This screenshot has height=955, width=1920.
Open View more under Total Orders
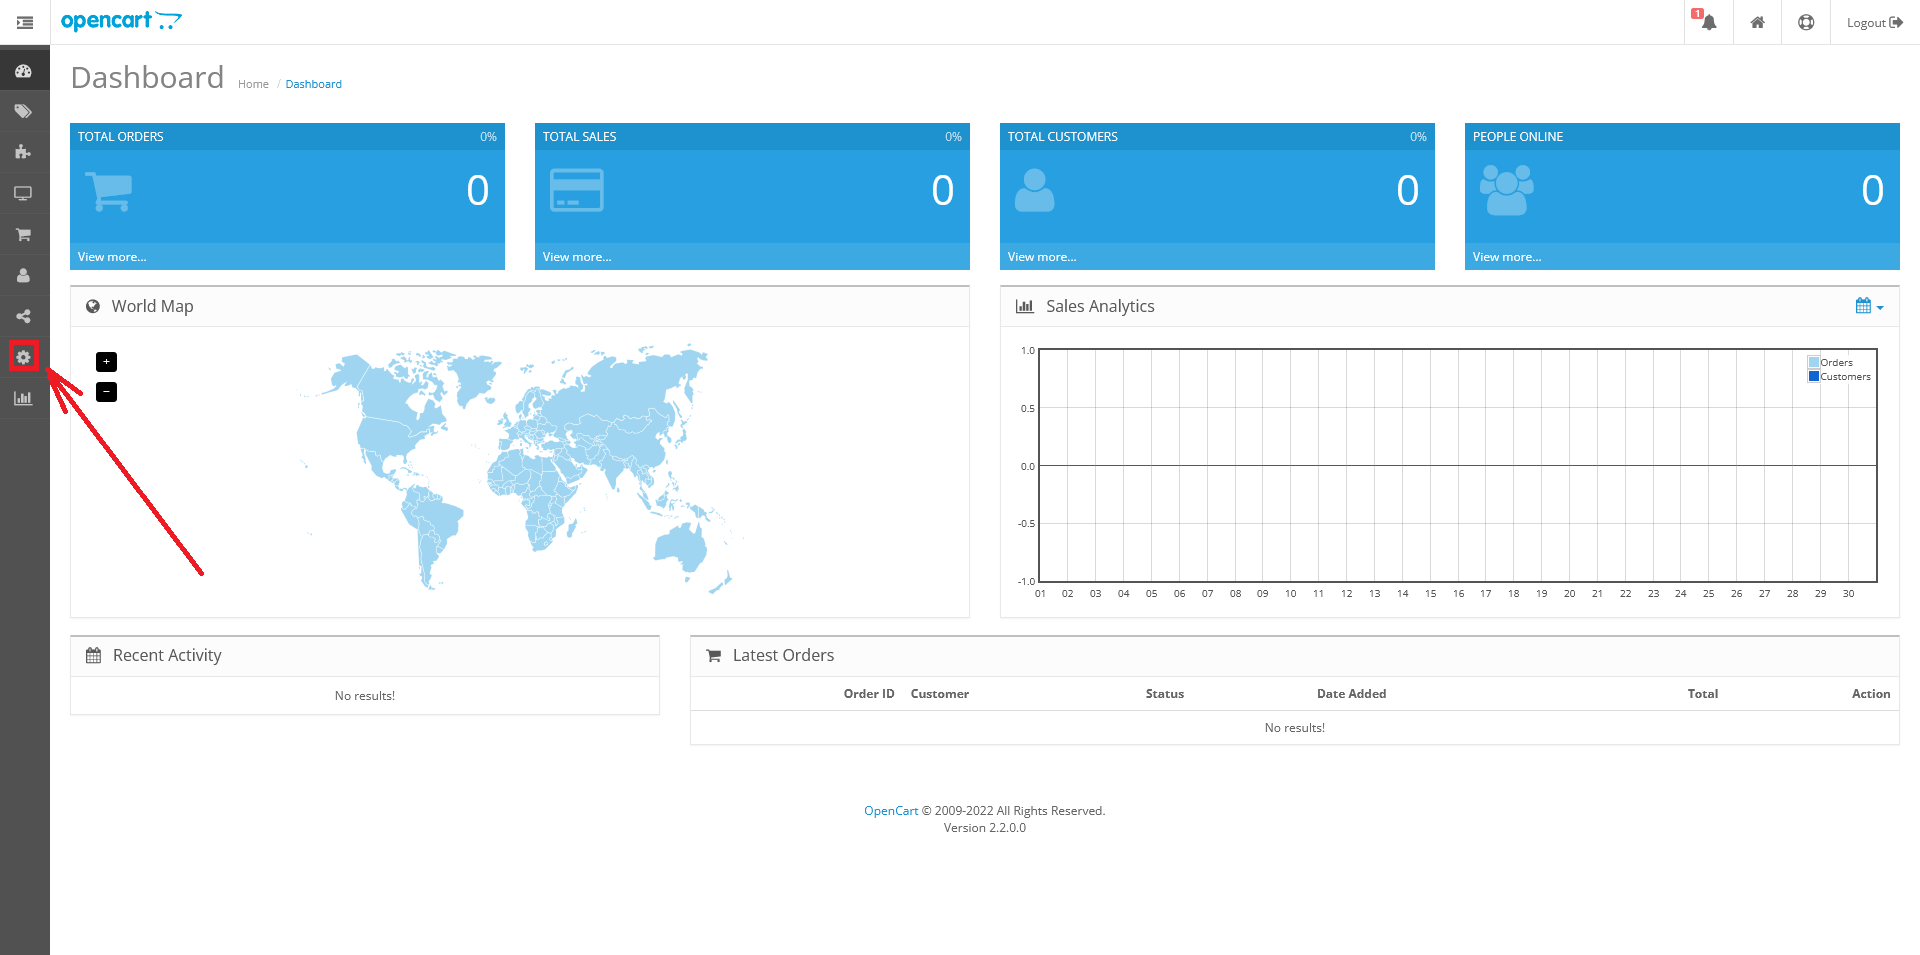click(112, 257)
